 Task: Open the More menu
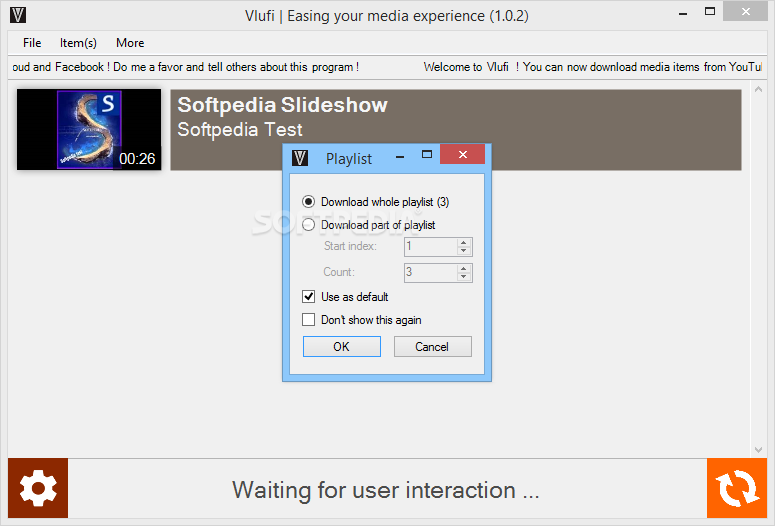click(x=130, y=43)
